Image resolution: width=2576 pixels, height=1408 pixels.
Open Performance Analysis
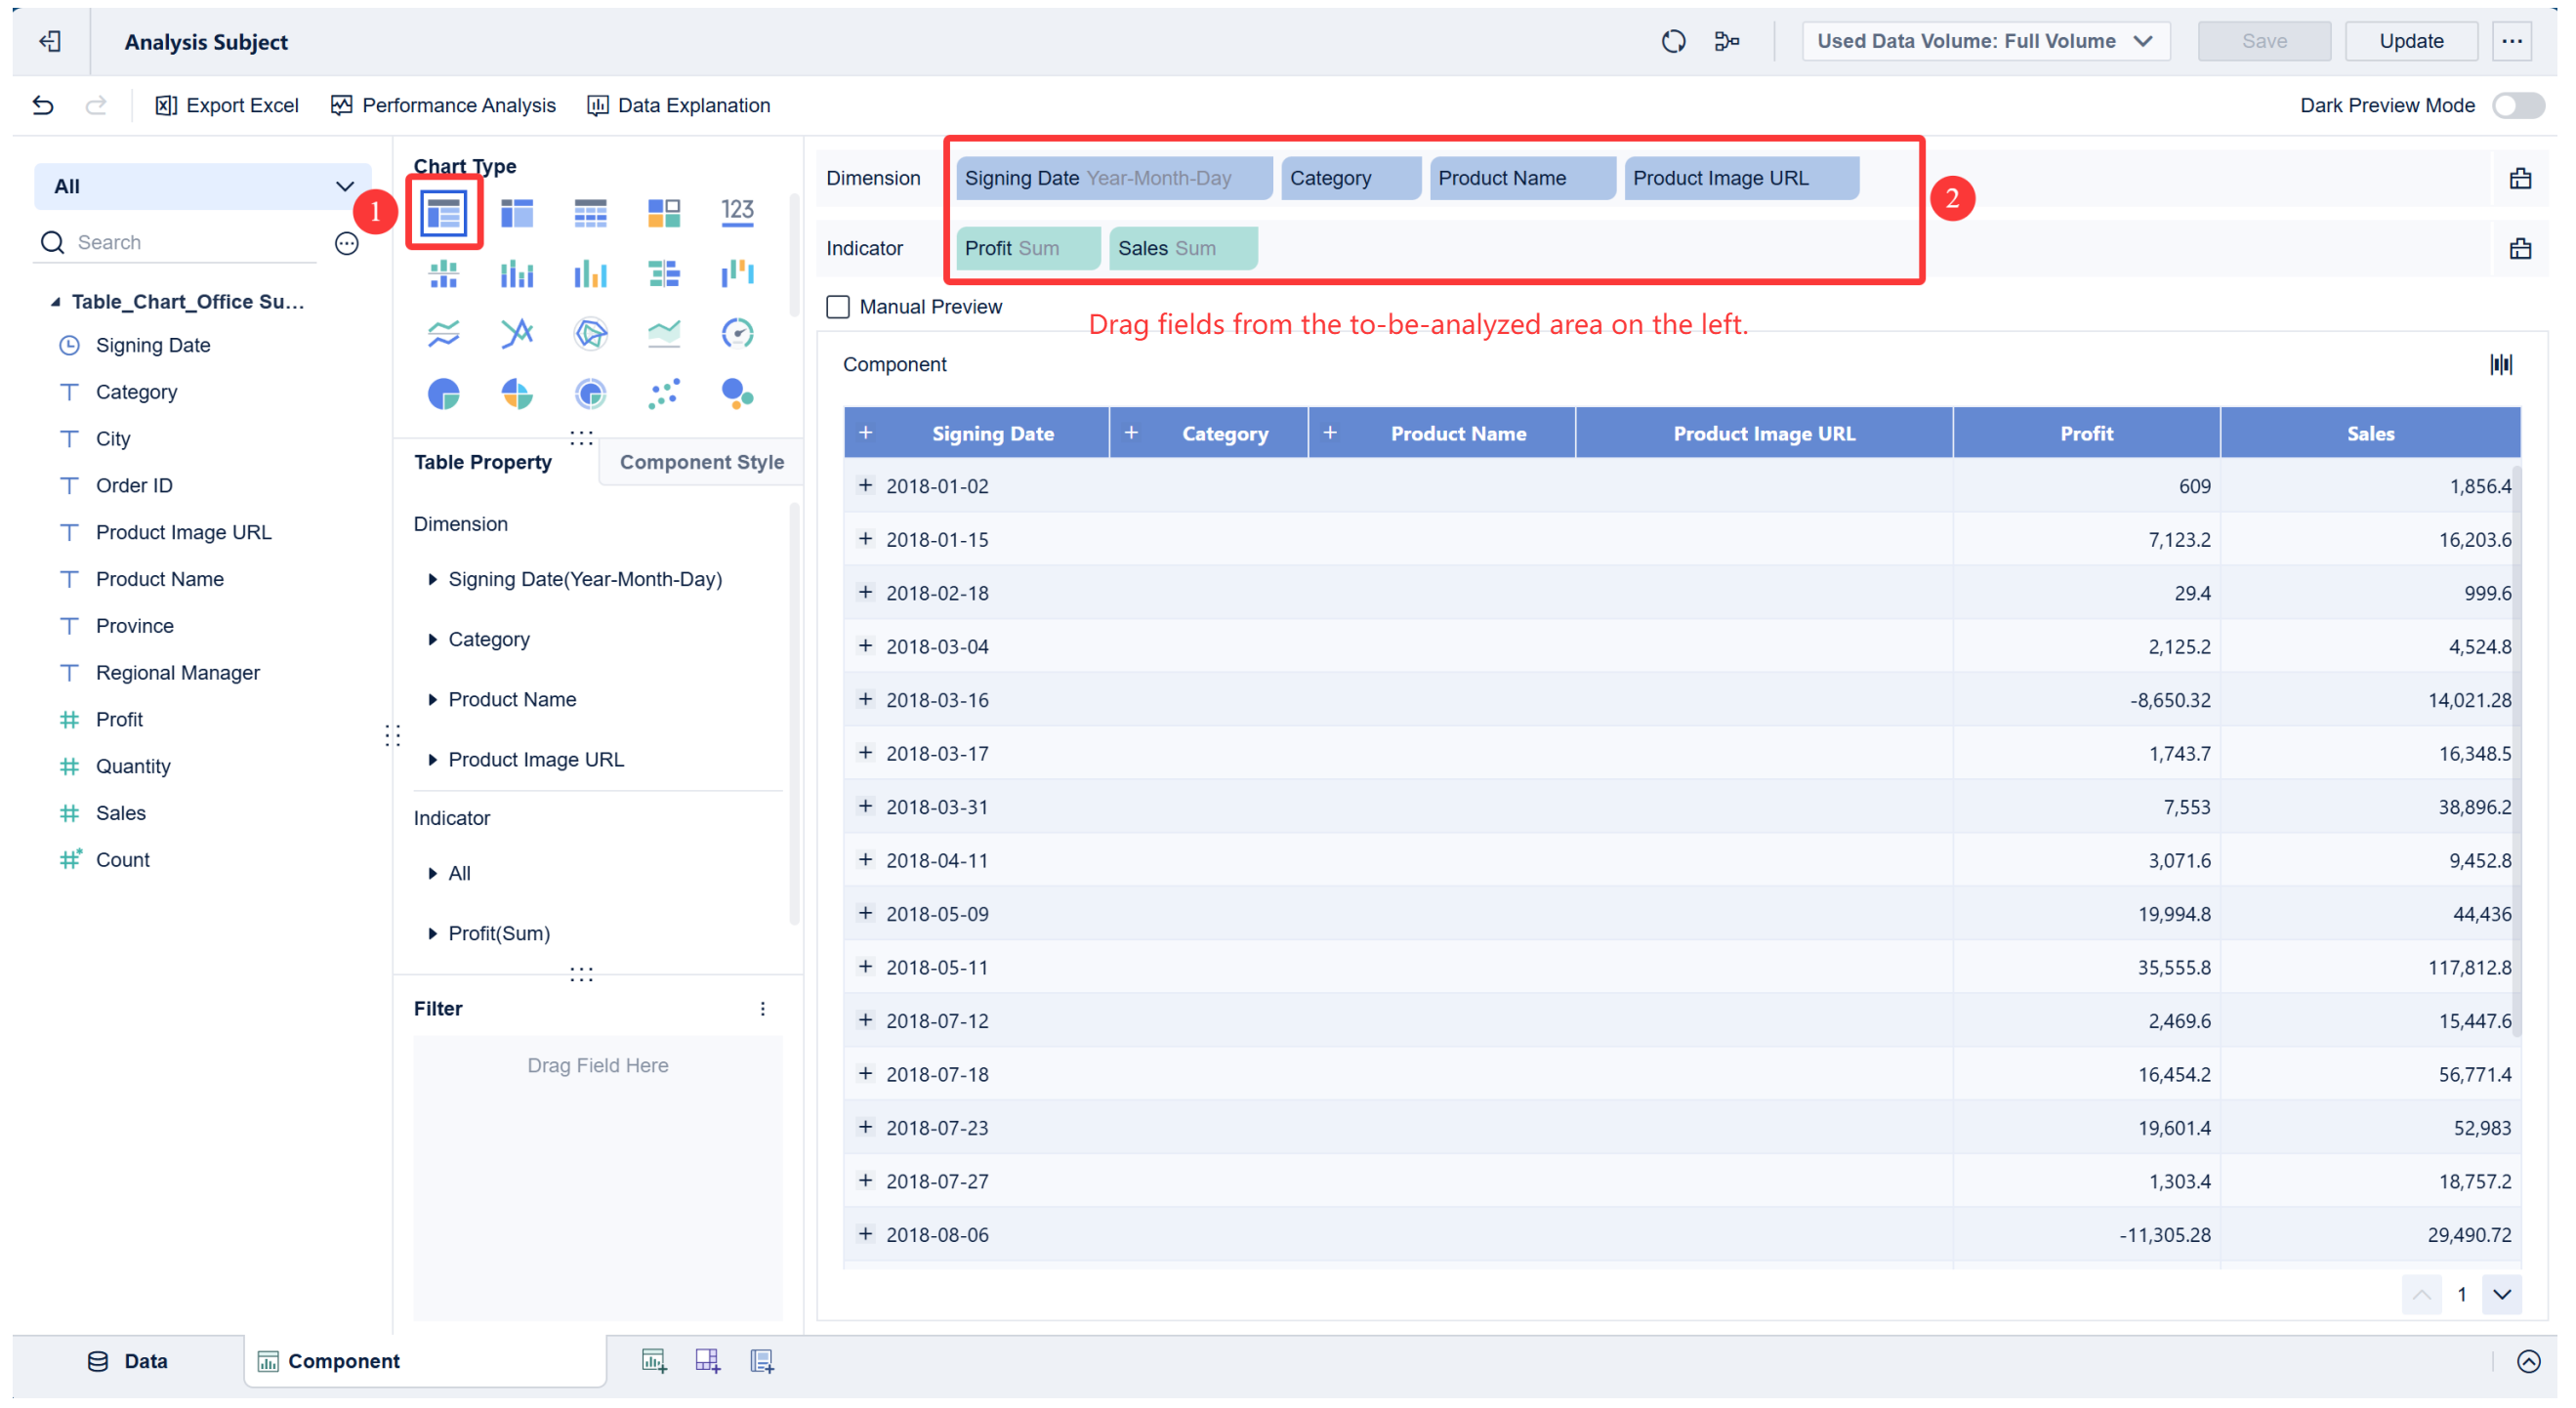(x=444, y=105)
